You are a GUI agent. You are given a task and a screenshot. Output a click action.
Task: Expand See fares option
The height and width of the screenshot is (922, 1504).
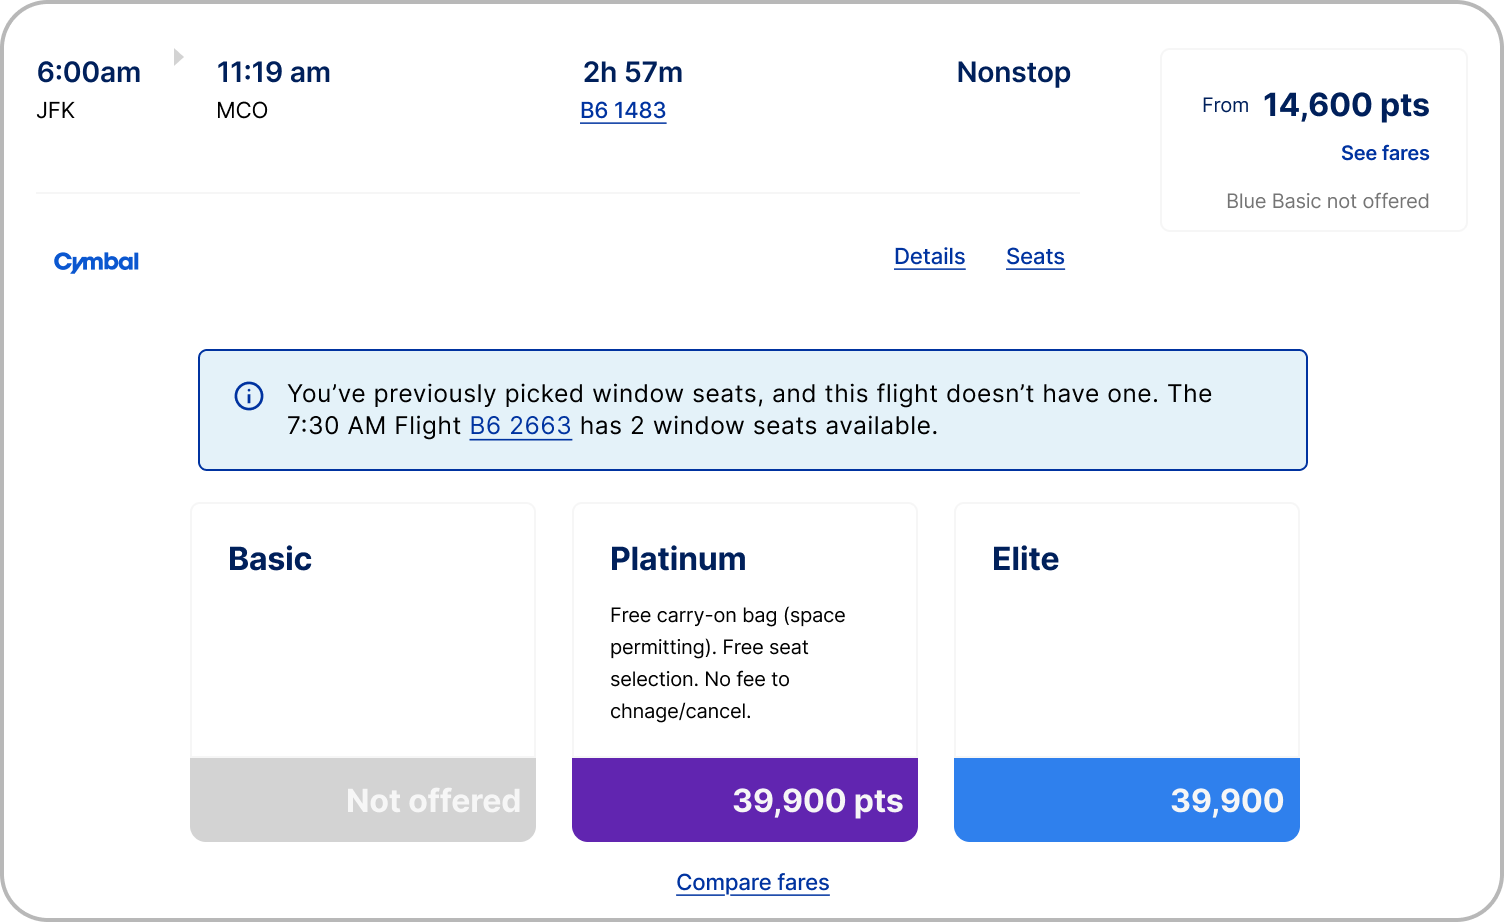[x=1384, y=153]
